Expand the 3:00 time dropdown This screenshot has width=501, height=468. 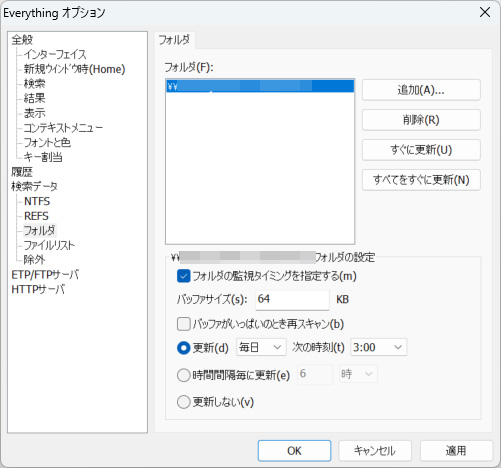[378, 347]
